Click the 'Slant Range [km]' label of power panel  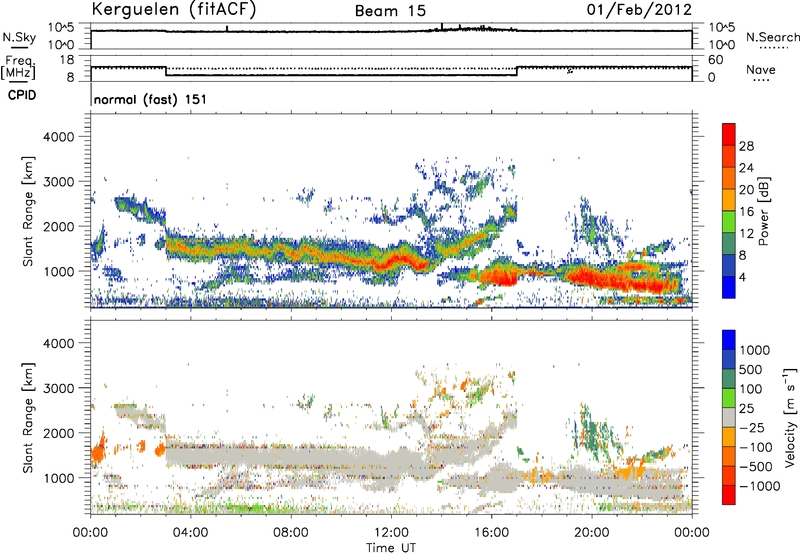coord(28,211)
